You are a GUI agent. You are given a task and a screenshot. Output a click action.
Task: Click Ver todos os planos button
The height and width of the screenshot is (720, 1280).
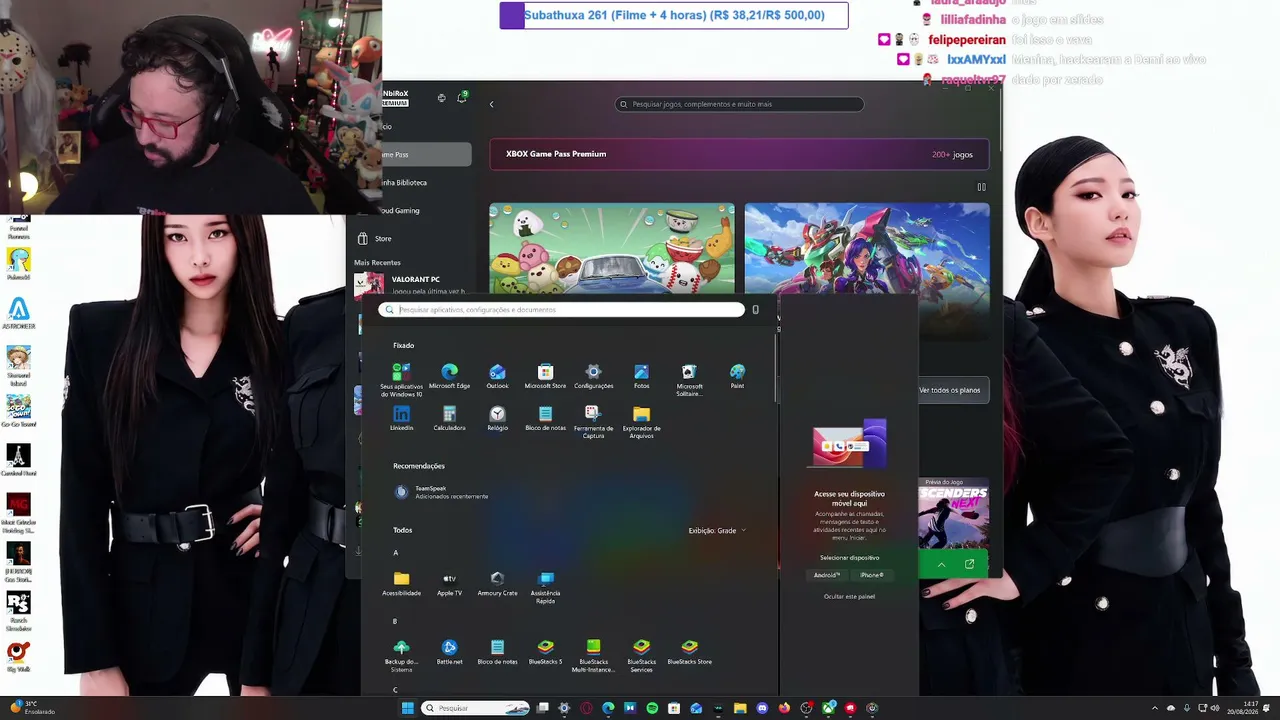click(x=949, y=390)
